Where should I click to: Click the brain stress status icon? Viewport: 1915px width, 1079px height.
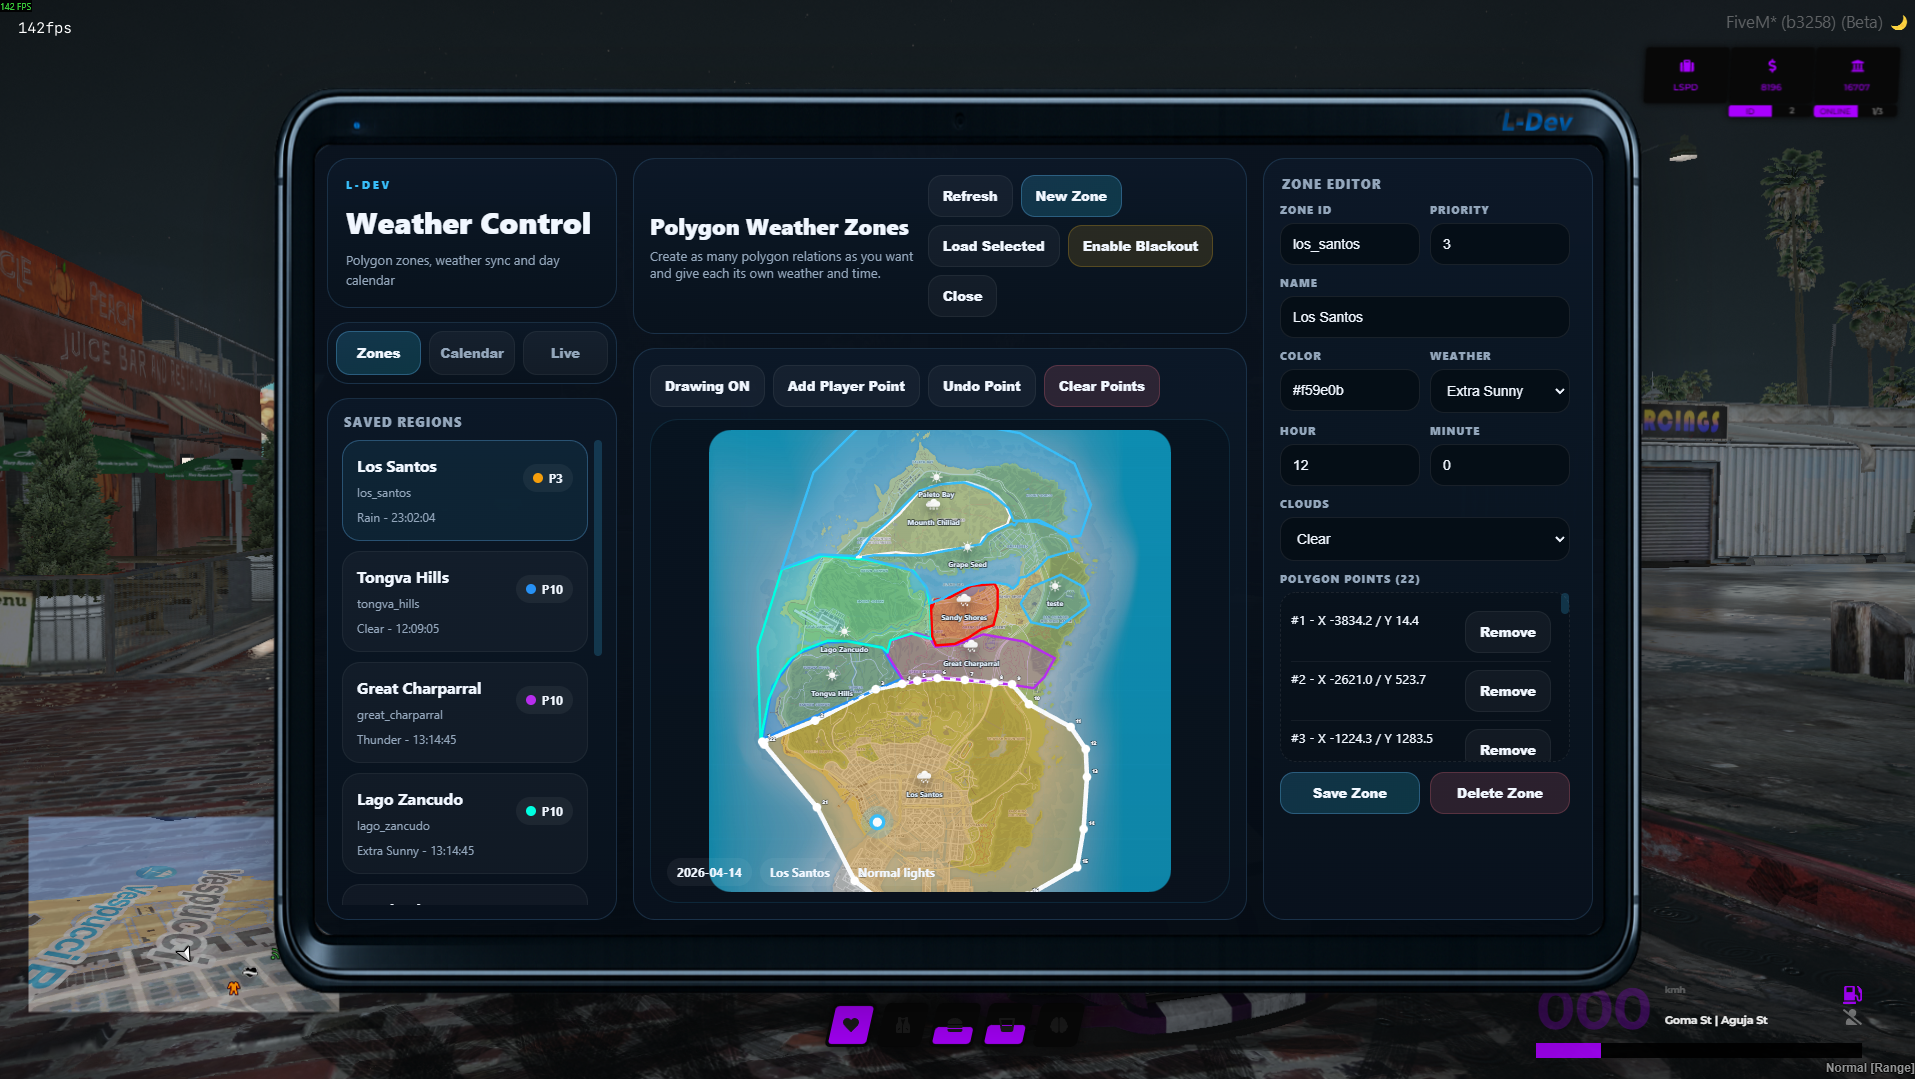coord(1059,1025)
